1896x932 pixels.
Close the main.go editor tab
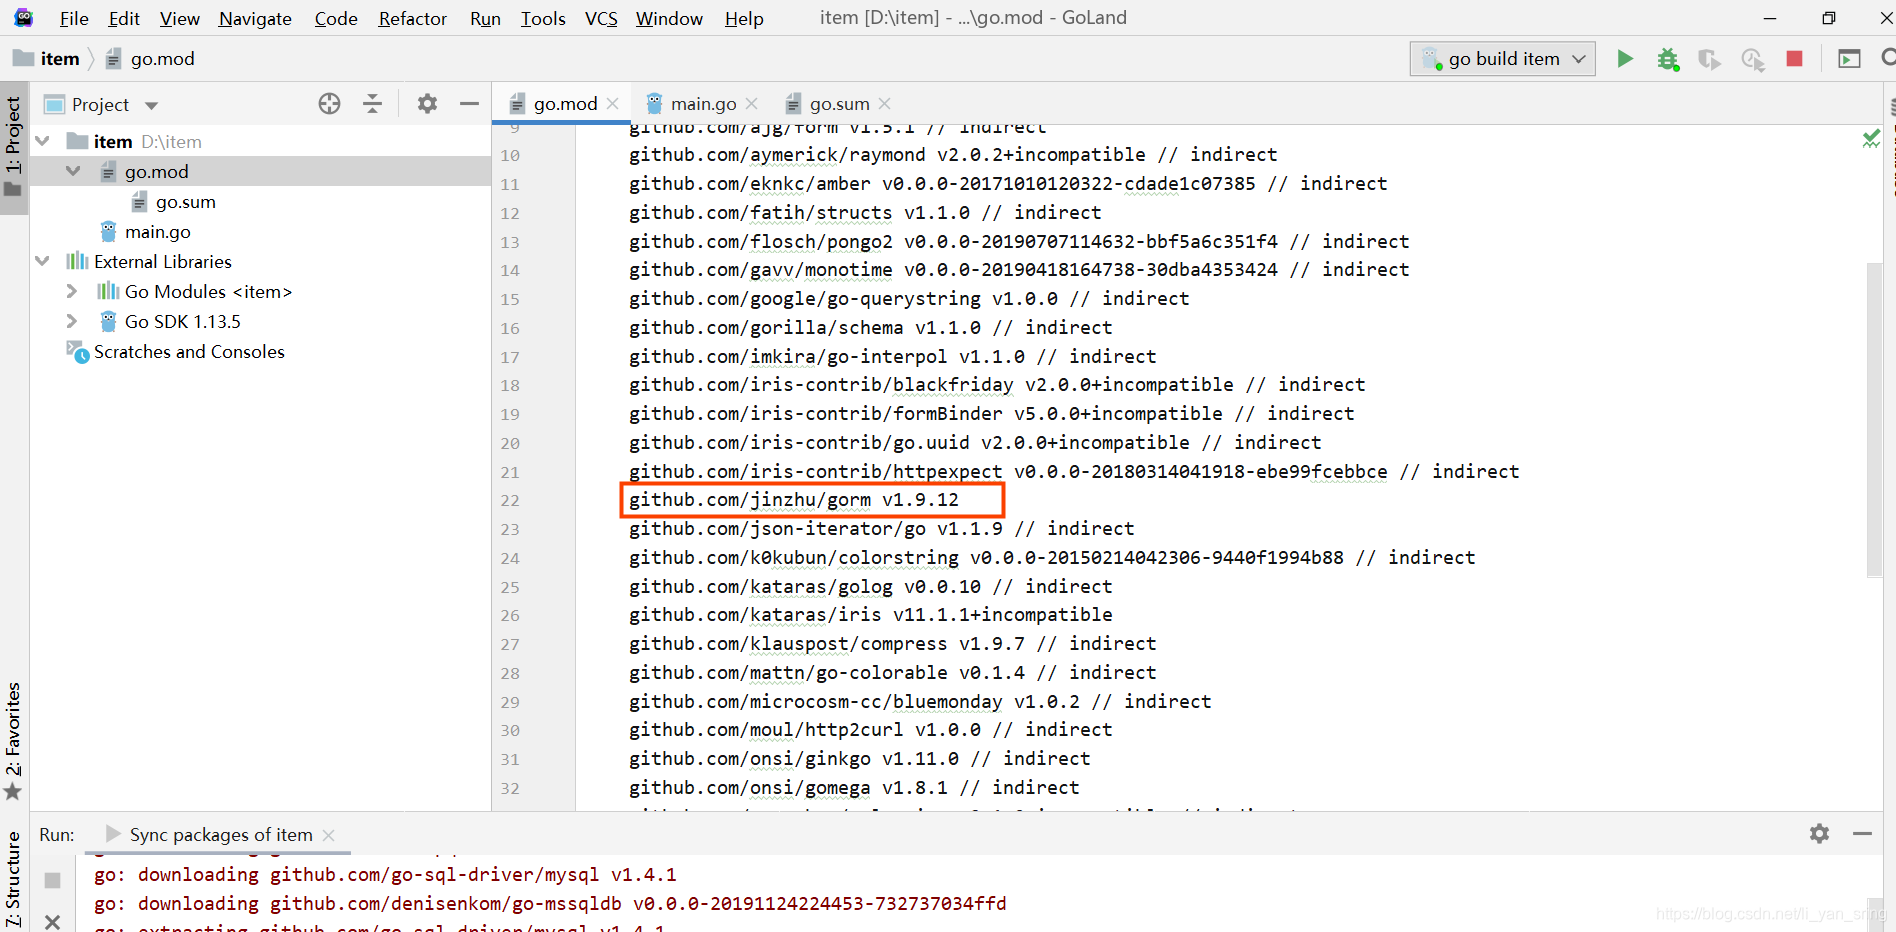point(752,103)
